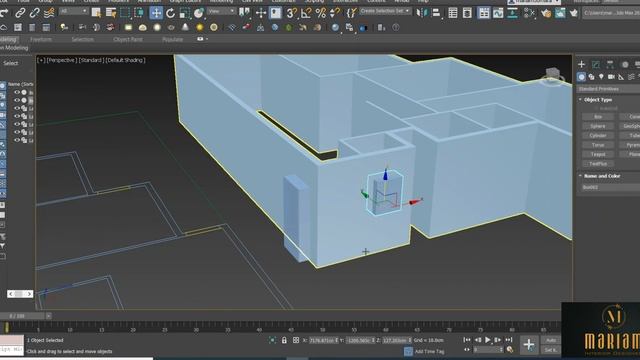Click the Align tool icon

[x=436, y=13]
